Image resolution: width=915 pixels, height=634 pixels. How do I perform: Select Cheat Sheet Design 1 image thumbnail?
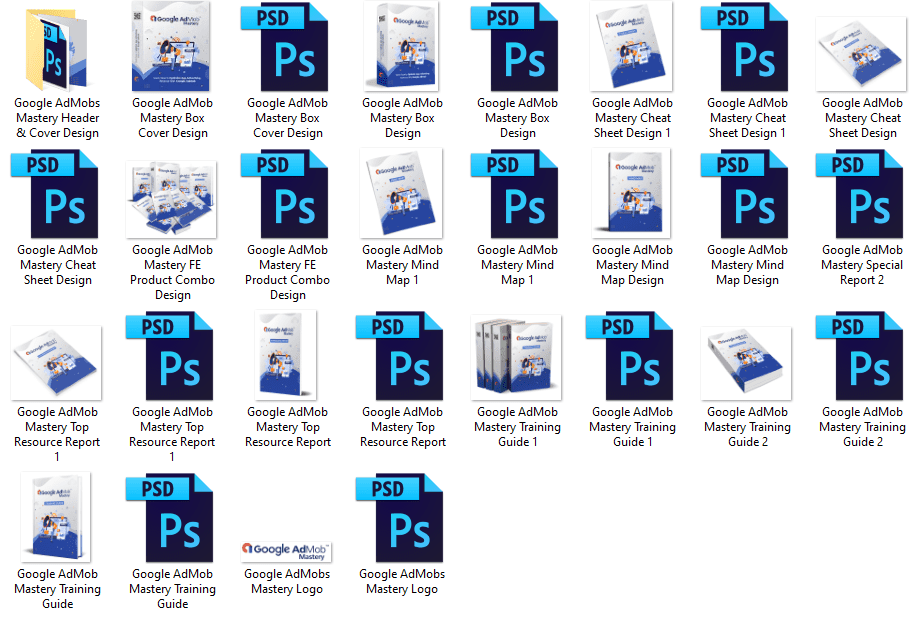click(631, 46)
